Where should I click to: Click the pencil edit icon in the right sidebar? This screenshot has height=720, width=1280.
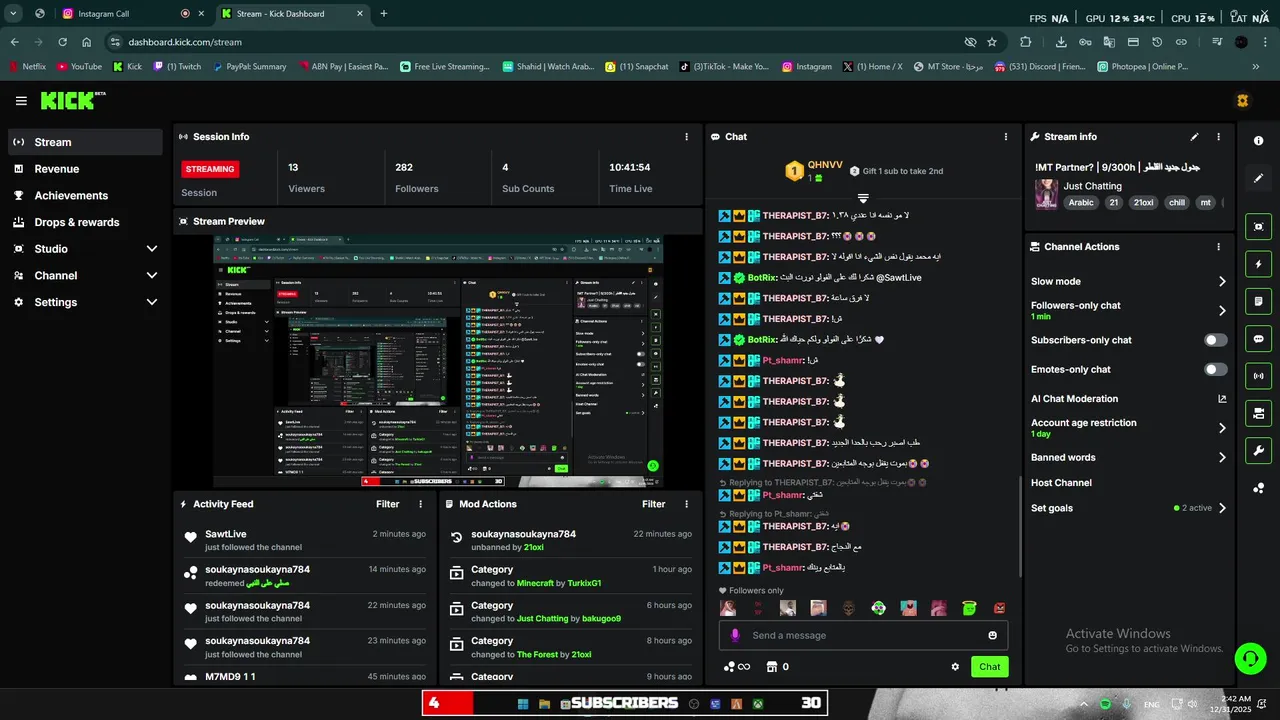(1258, 178)
